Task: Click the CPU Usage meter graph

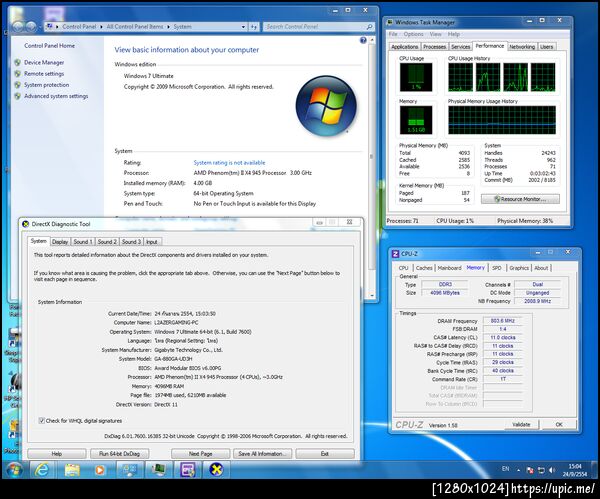Action: click(x=416, y=78)
